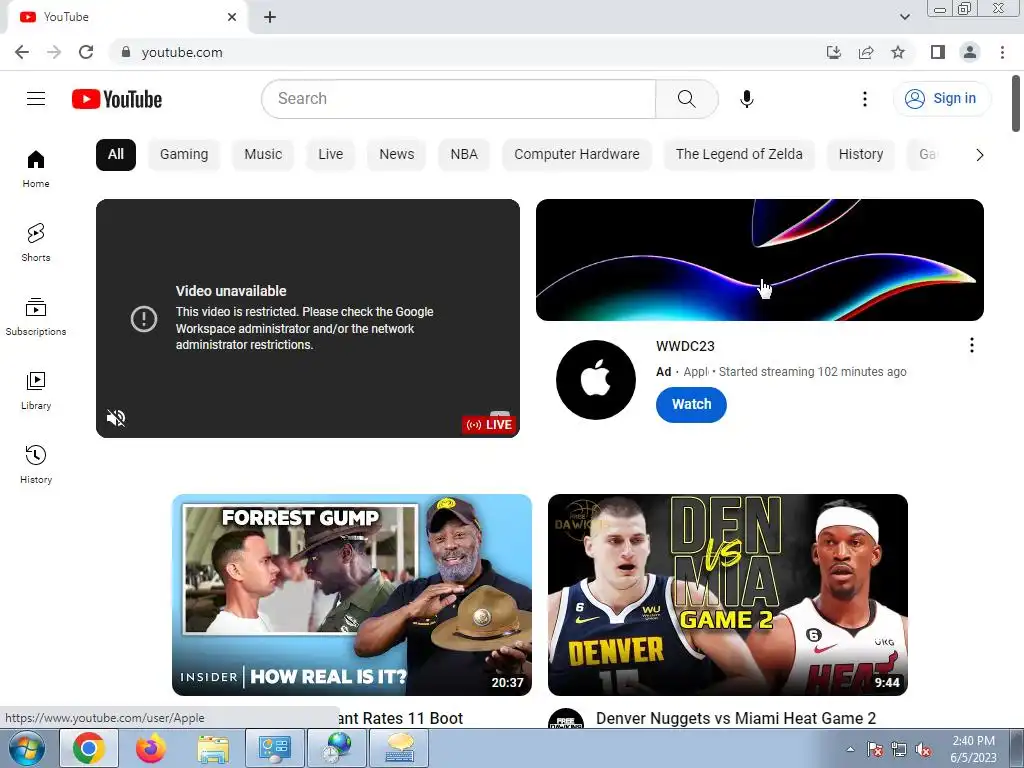Open the YouTube hamburger guide menu
Screen dimensions: 1024x768
36,99
